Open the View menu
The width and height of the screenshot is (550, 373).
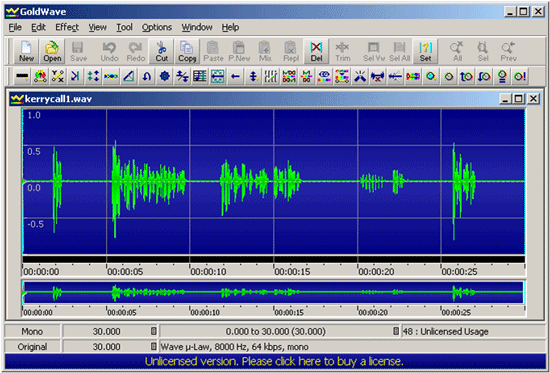point(98,27)
